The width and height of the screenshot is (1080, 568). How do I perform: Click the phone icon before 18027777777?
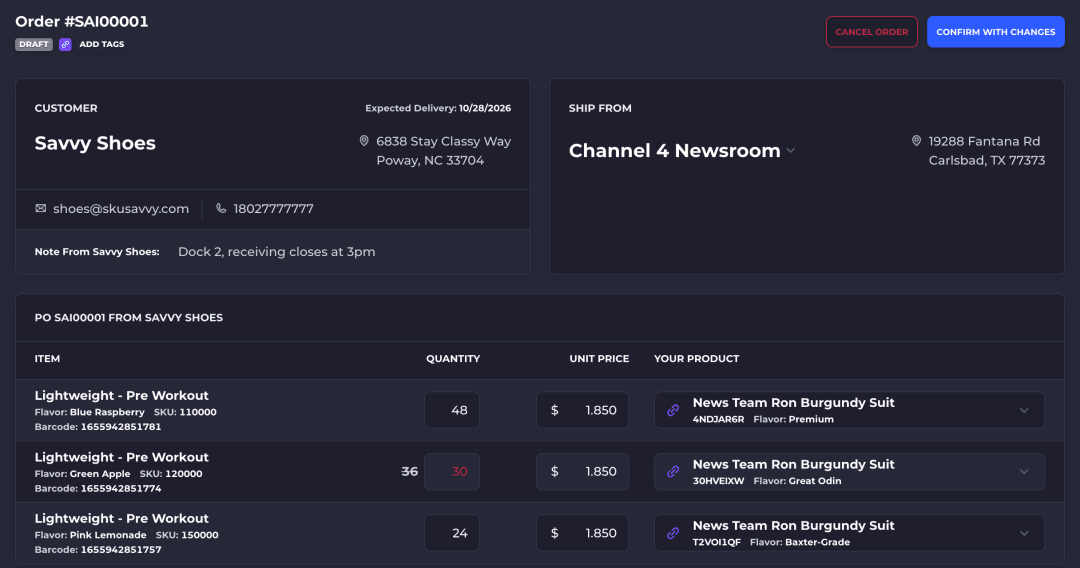click(x=221, y=208)
